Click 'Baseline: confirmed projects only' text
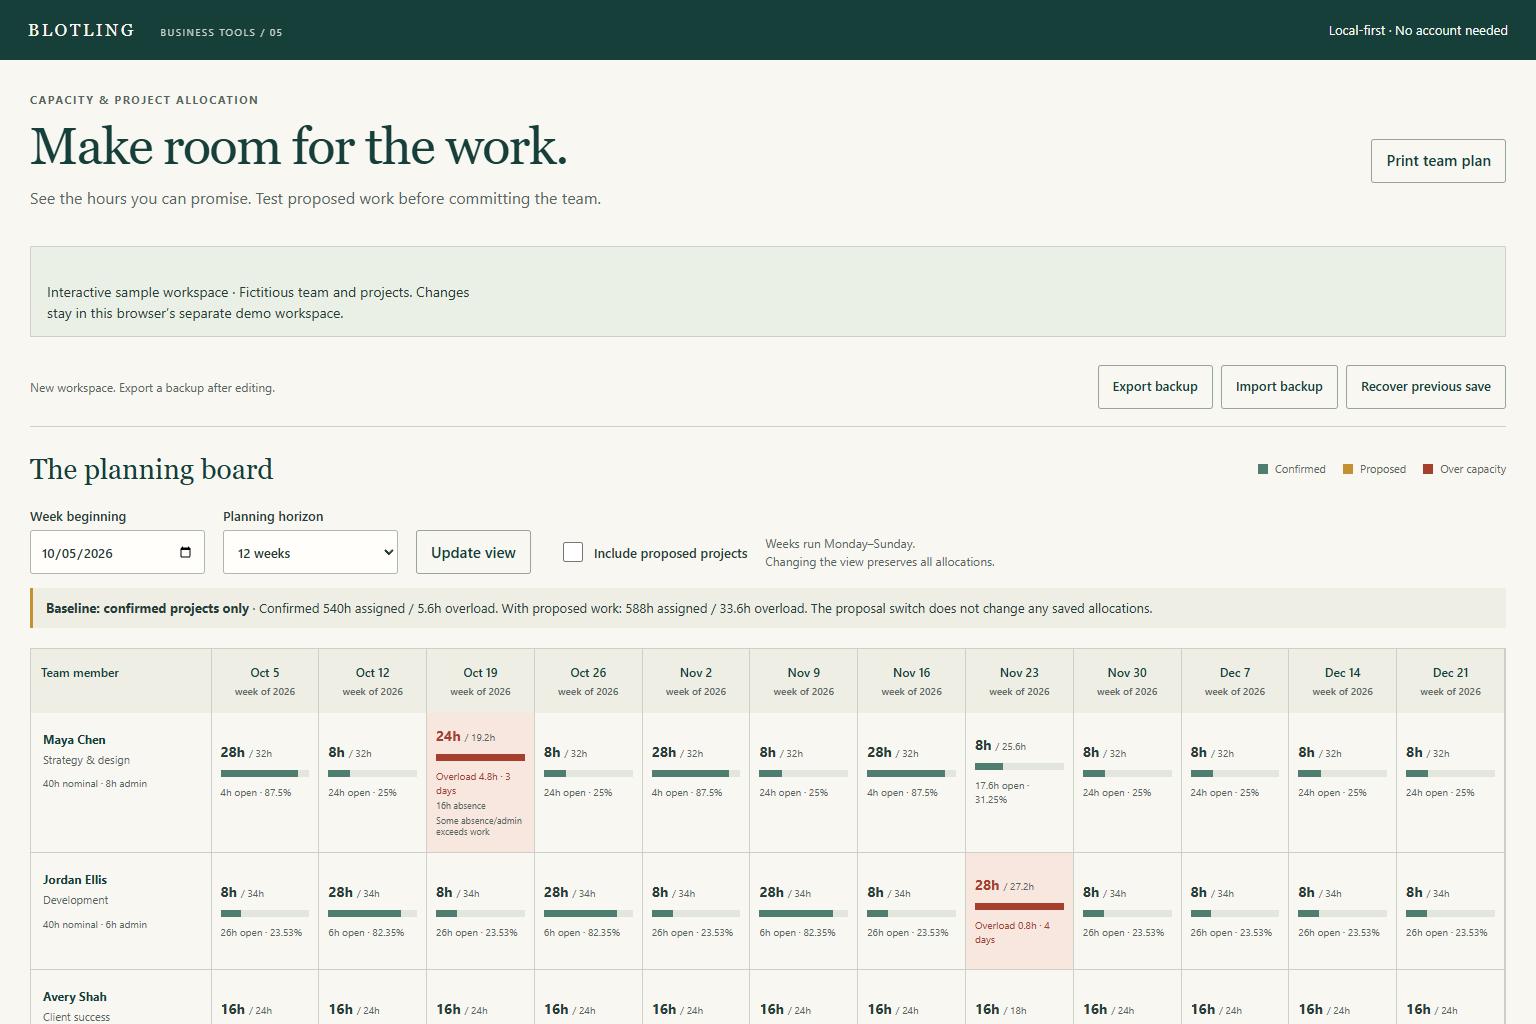 (x=147, y=608)
